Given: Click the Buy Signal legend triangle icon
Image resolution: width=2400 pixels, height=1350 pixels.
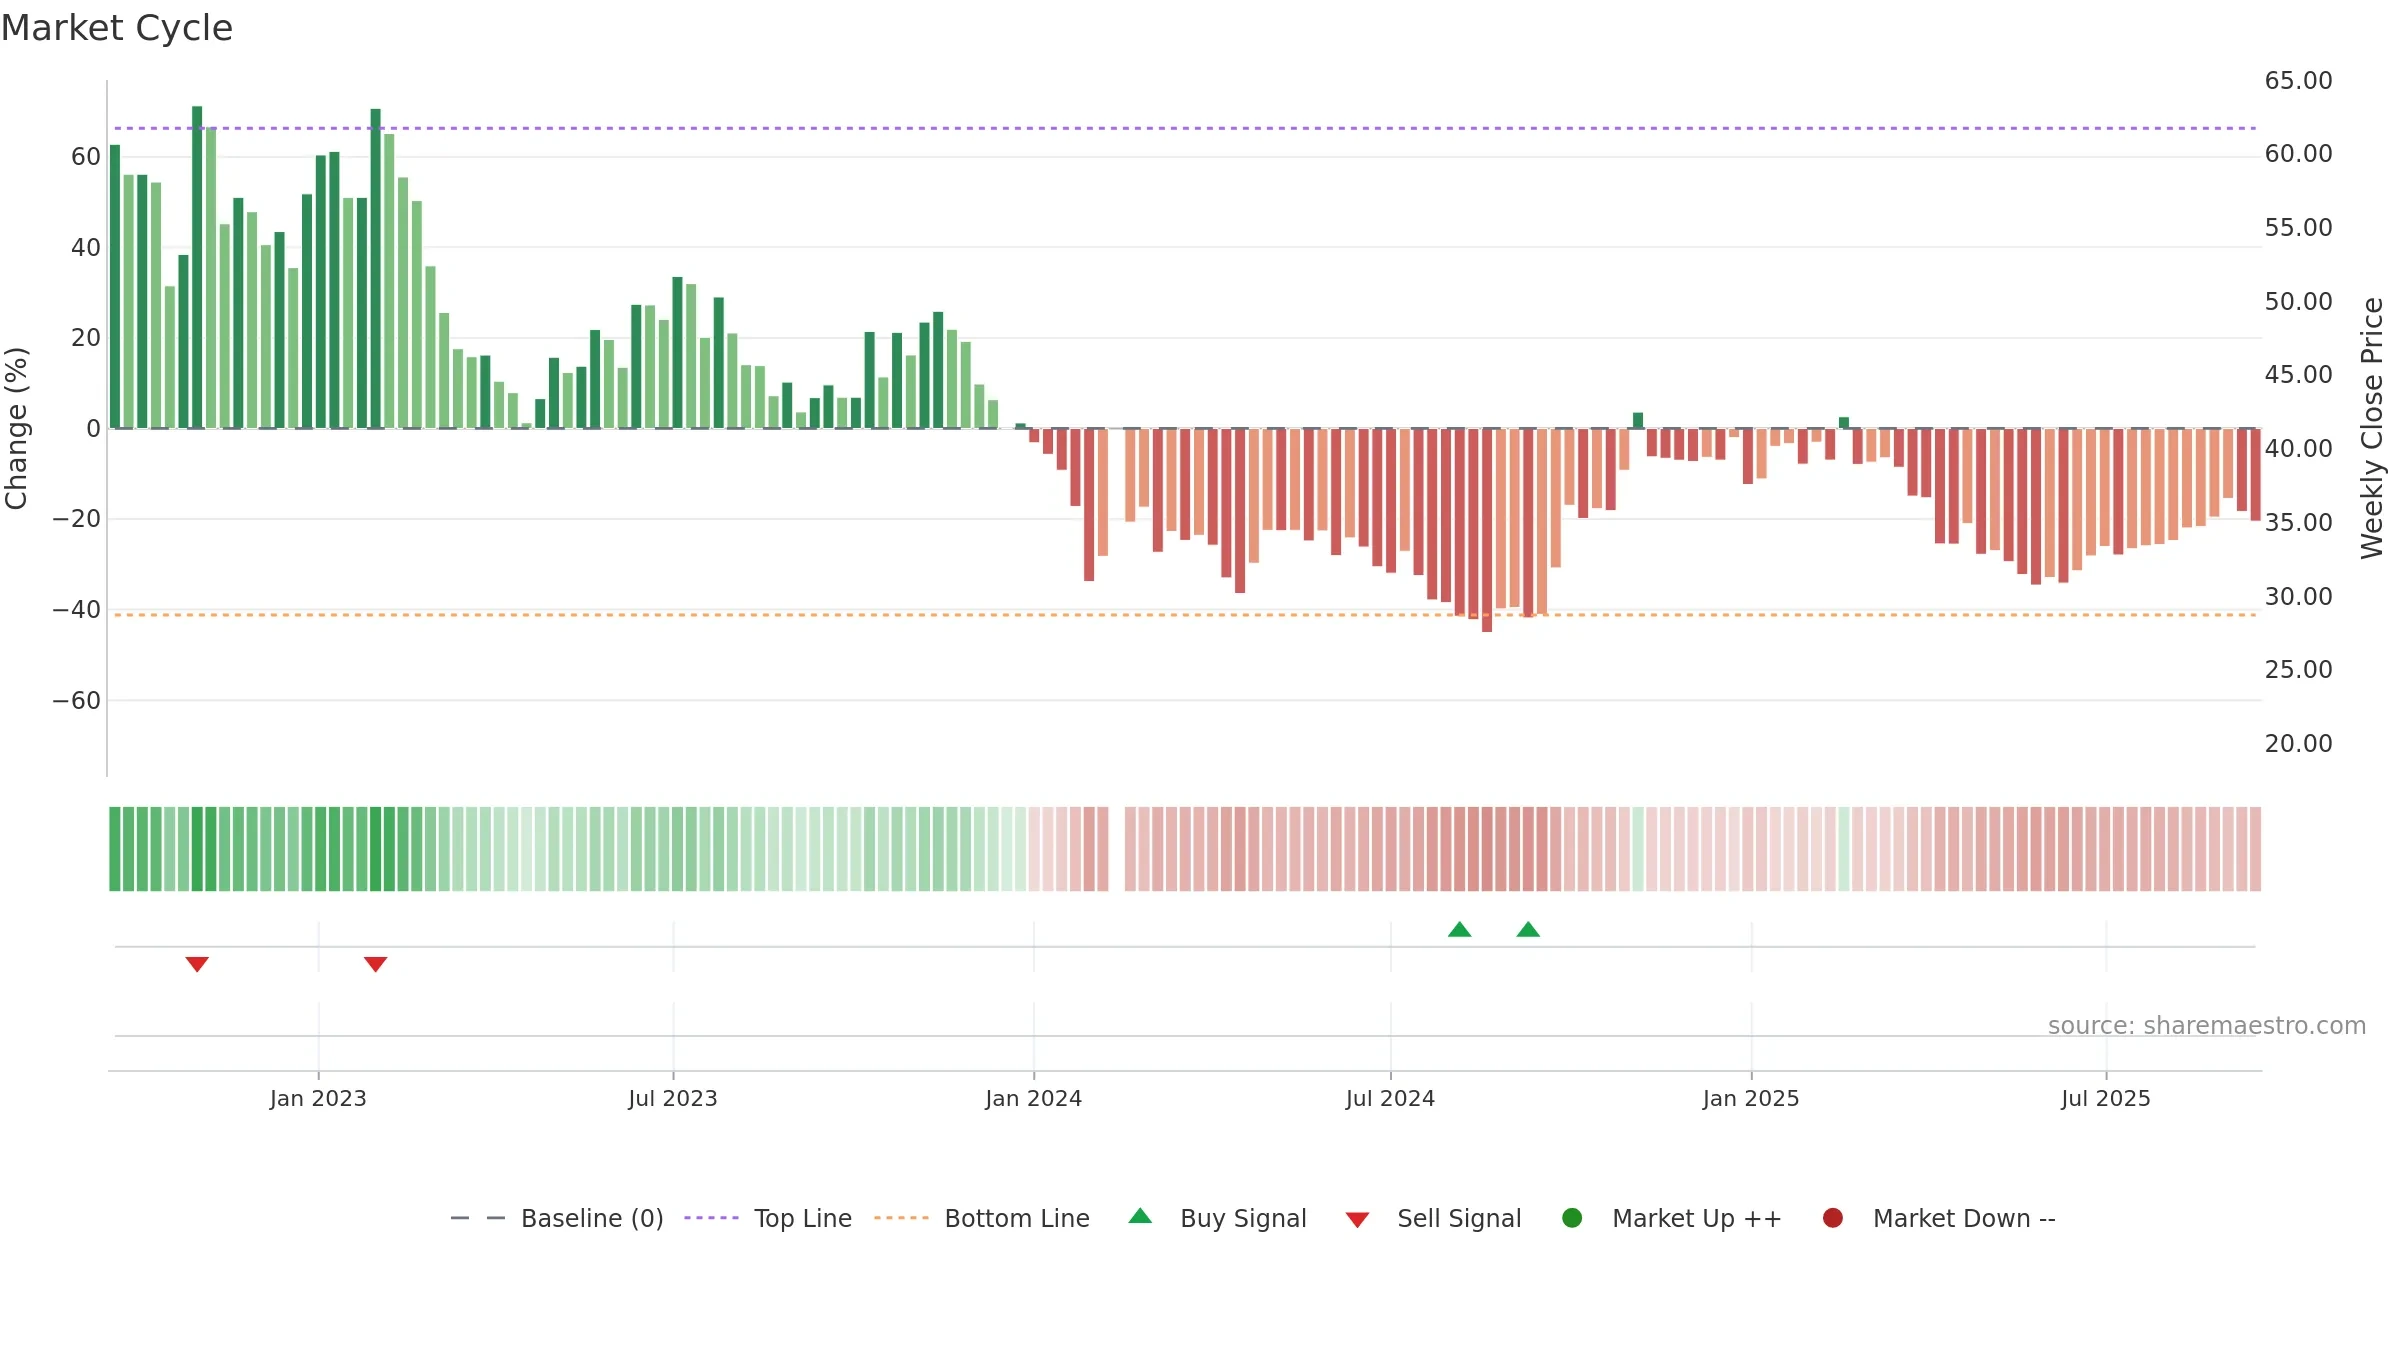Looking at the screenshot, I should (1140, 1216).
